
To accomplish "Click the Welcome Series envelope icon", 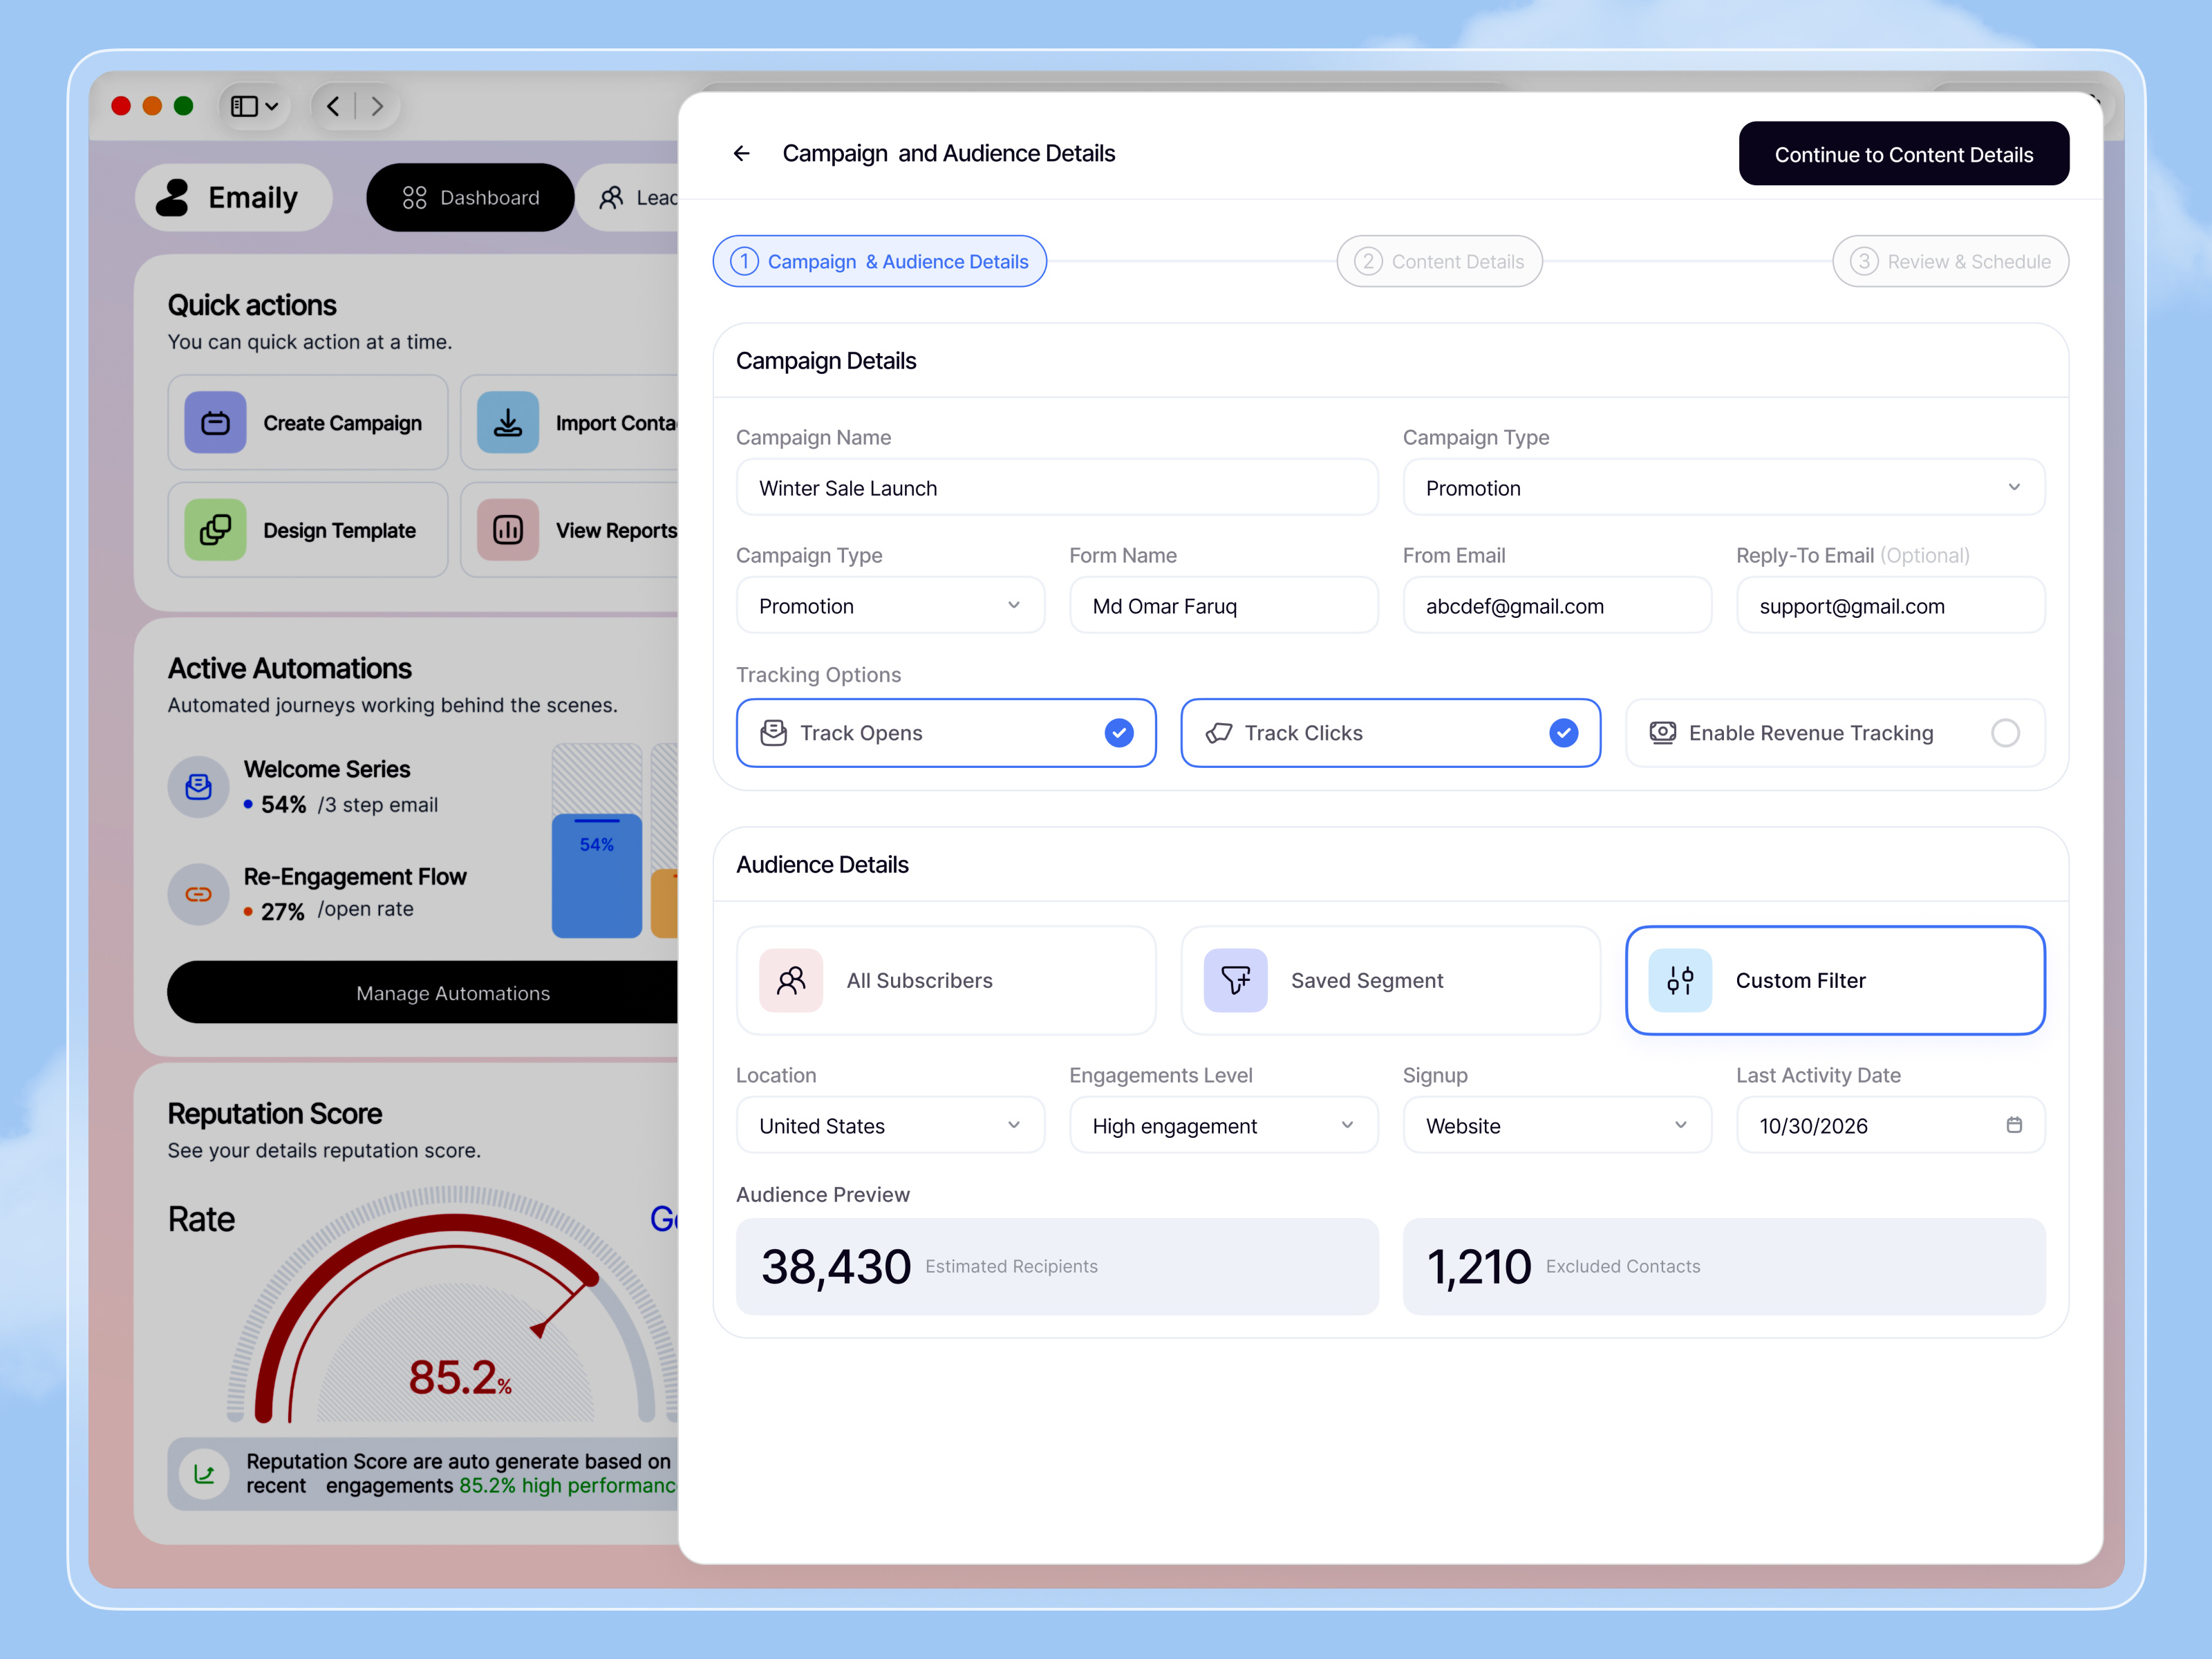I will (198, 787).
